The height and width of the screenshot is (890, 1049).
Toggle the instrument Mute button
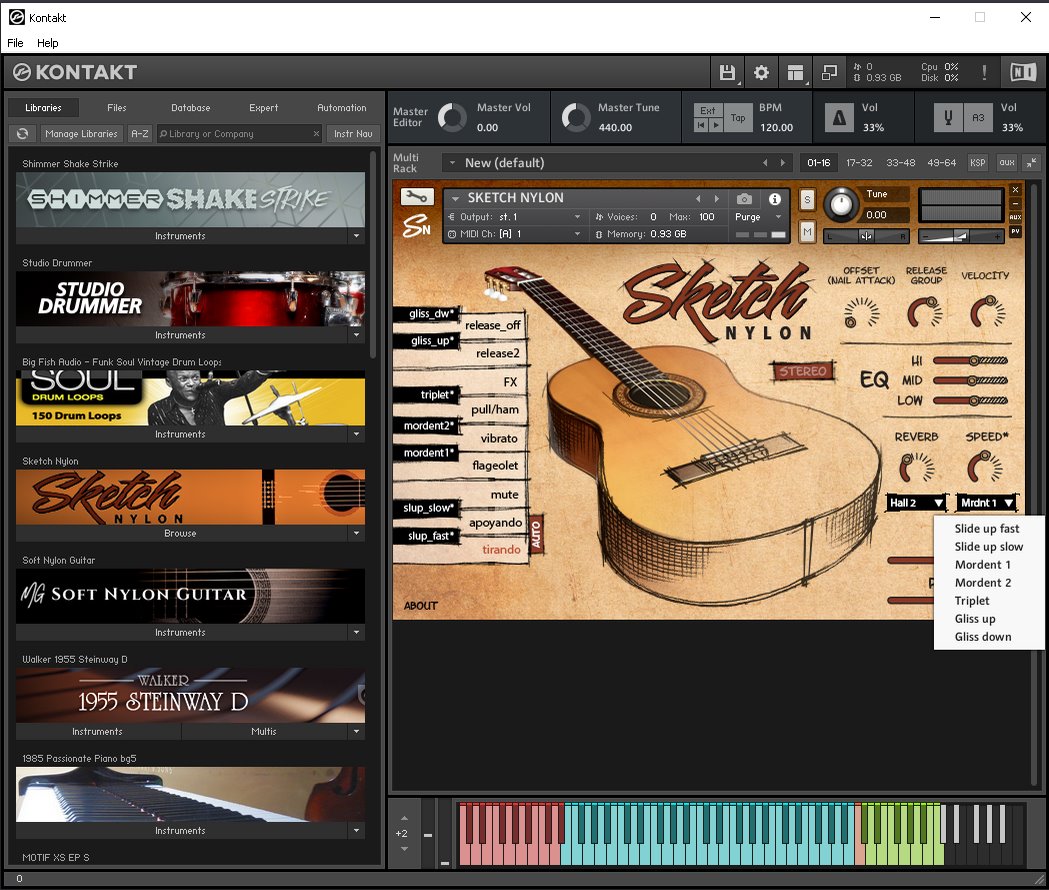click(x=807, y=232)
